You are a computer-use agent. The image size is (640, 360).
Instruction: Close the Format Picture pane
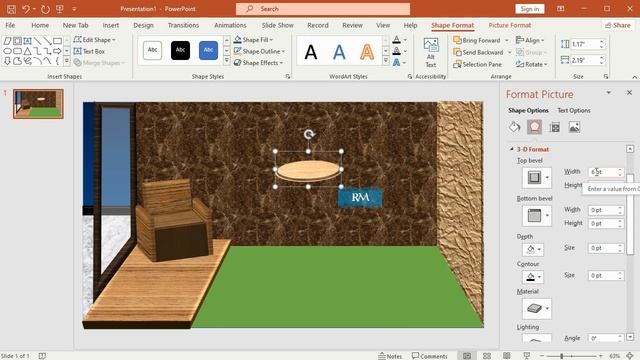click(629, 93)
